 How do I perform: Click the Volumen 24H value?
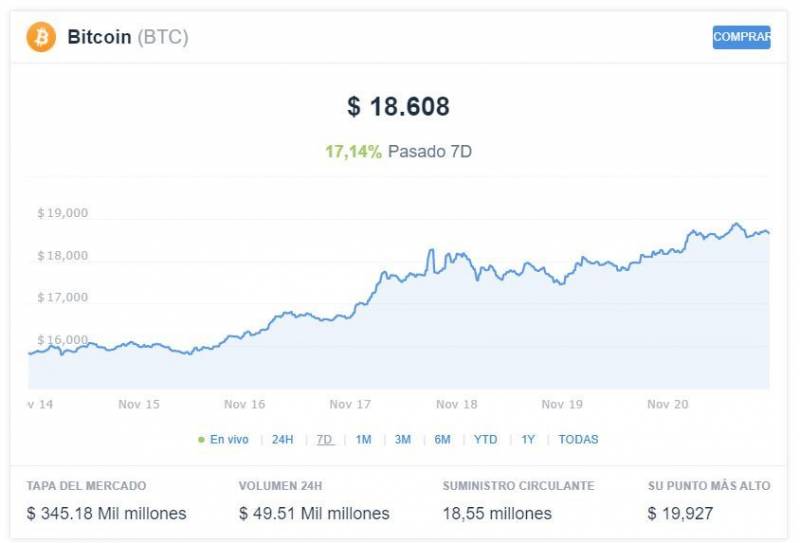(x=314, y=514)
